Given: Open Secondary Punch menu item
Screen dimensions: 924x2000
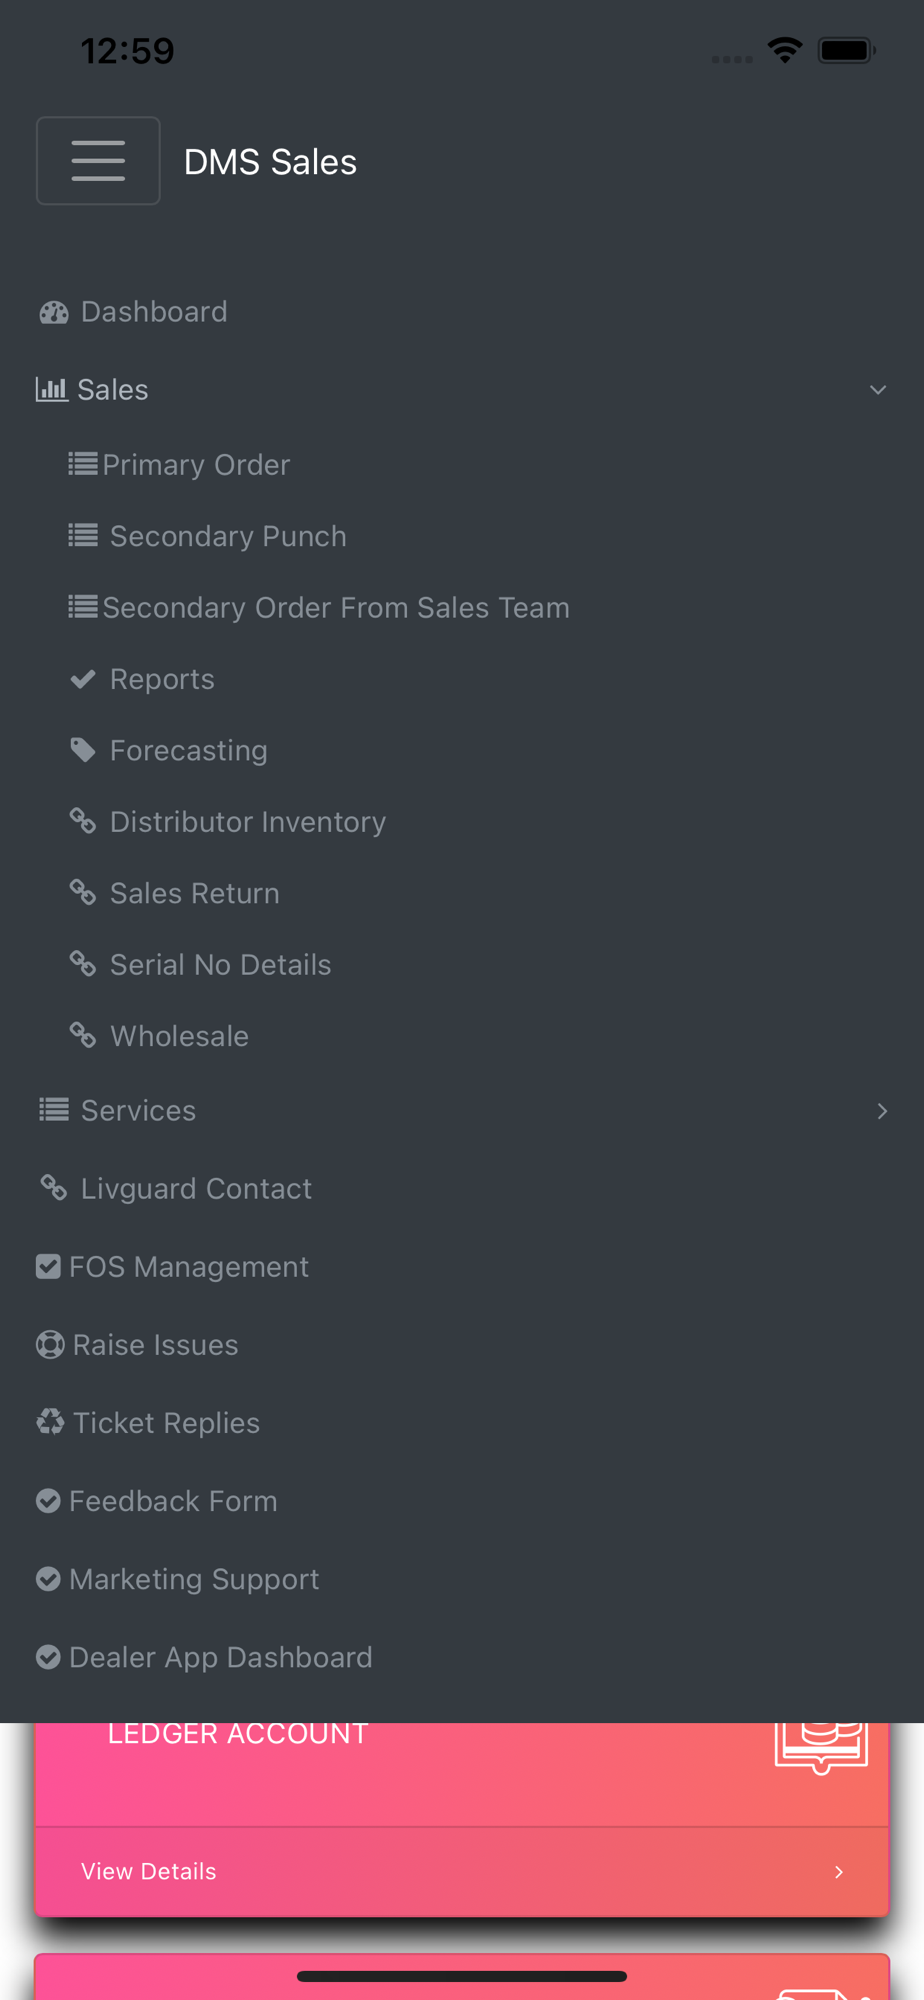Looking at the screenshot, I should (228, 537).
